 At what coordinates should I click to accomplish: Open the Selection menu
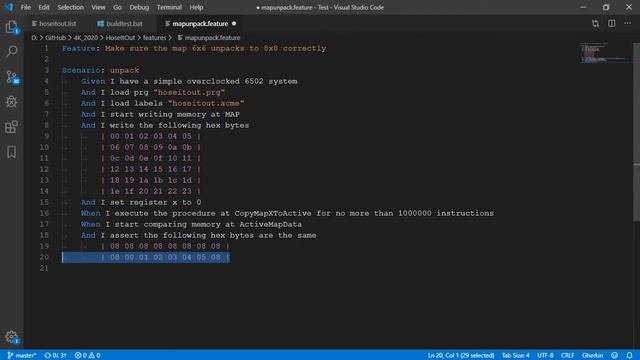[70, 7]
